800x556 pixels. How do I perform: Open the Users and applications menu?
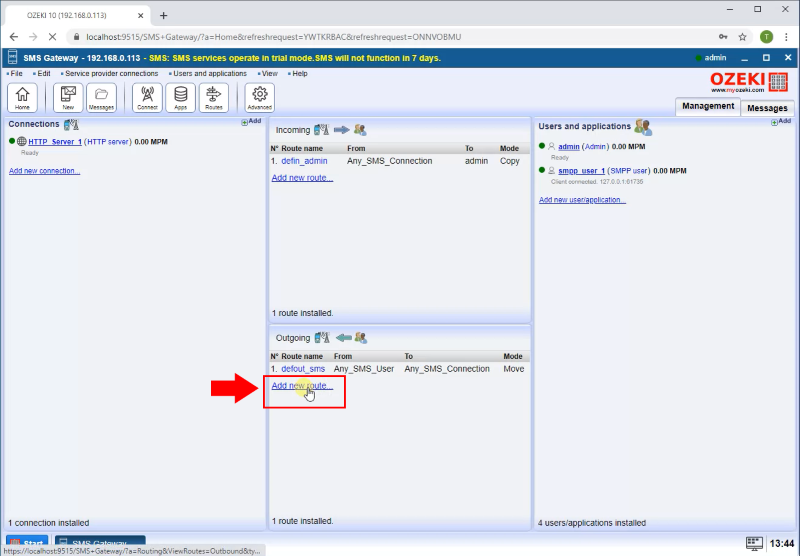click(209, 73)
